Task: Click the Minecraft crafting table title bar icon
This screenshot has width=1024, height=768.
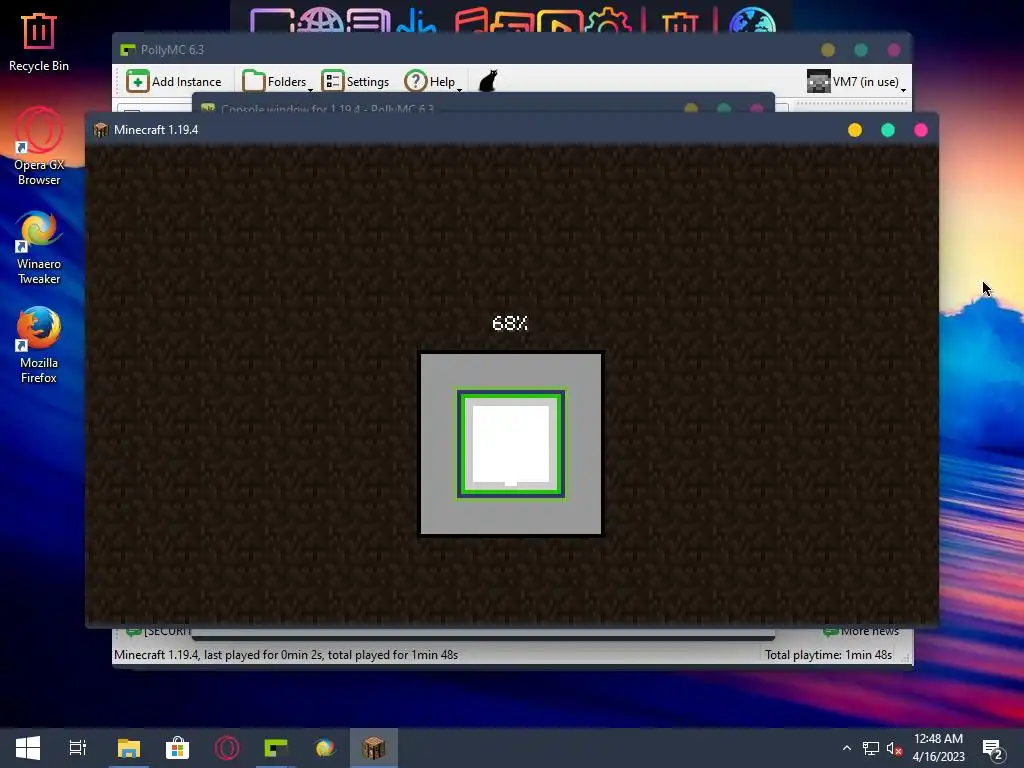Action: coord(101,130)
